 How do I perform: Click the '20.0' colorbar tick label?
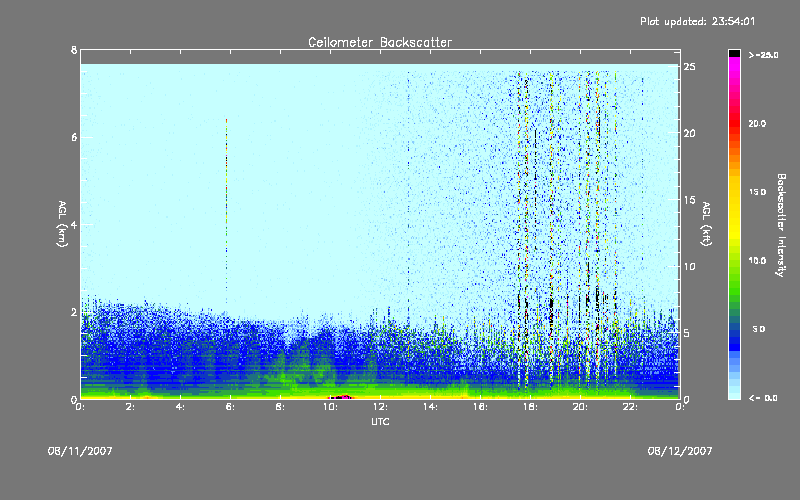(x=757, y=124)
